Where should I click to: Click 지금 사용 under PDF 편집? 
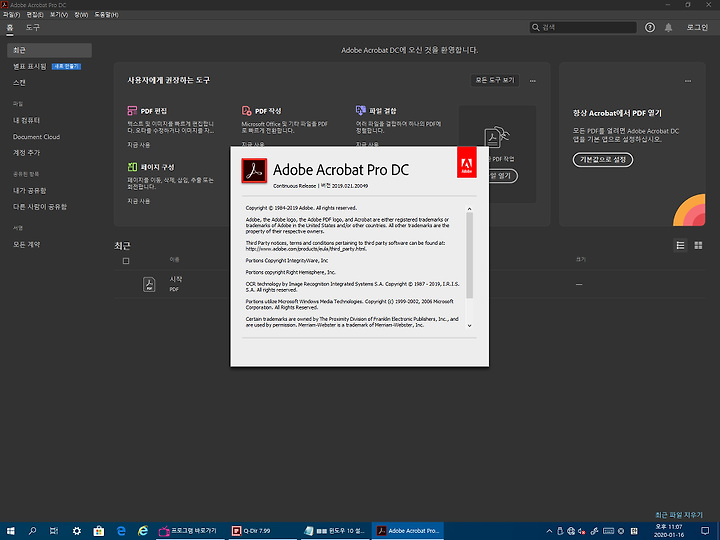click(139, 145)
